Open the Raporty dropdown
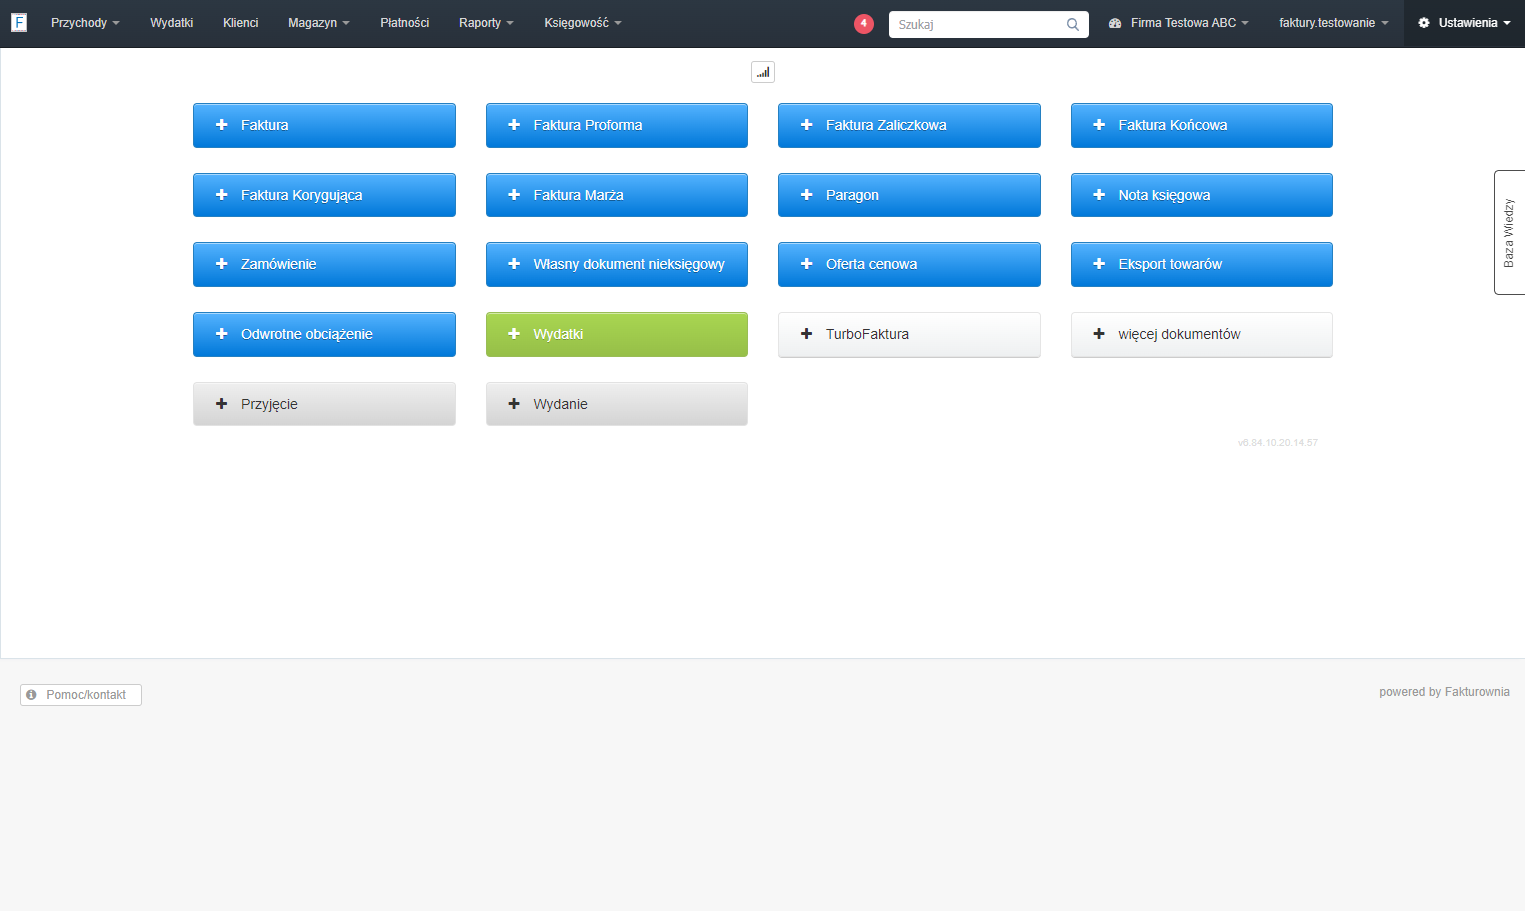The height and width of the screenshot is (911, 1525). tap(486, 23)
